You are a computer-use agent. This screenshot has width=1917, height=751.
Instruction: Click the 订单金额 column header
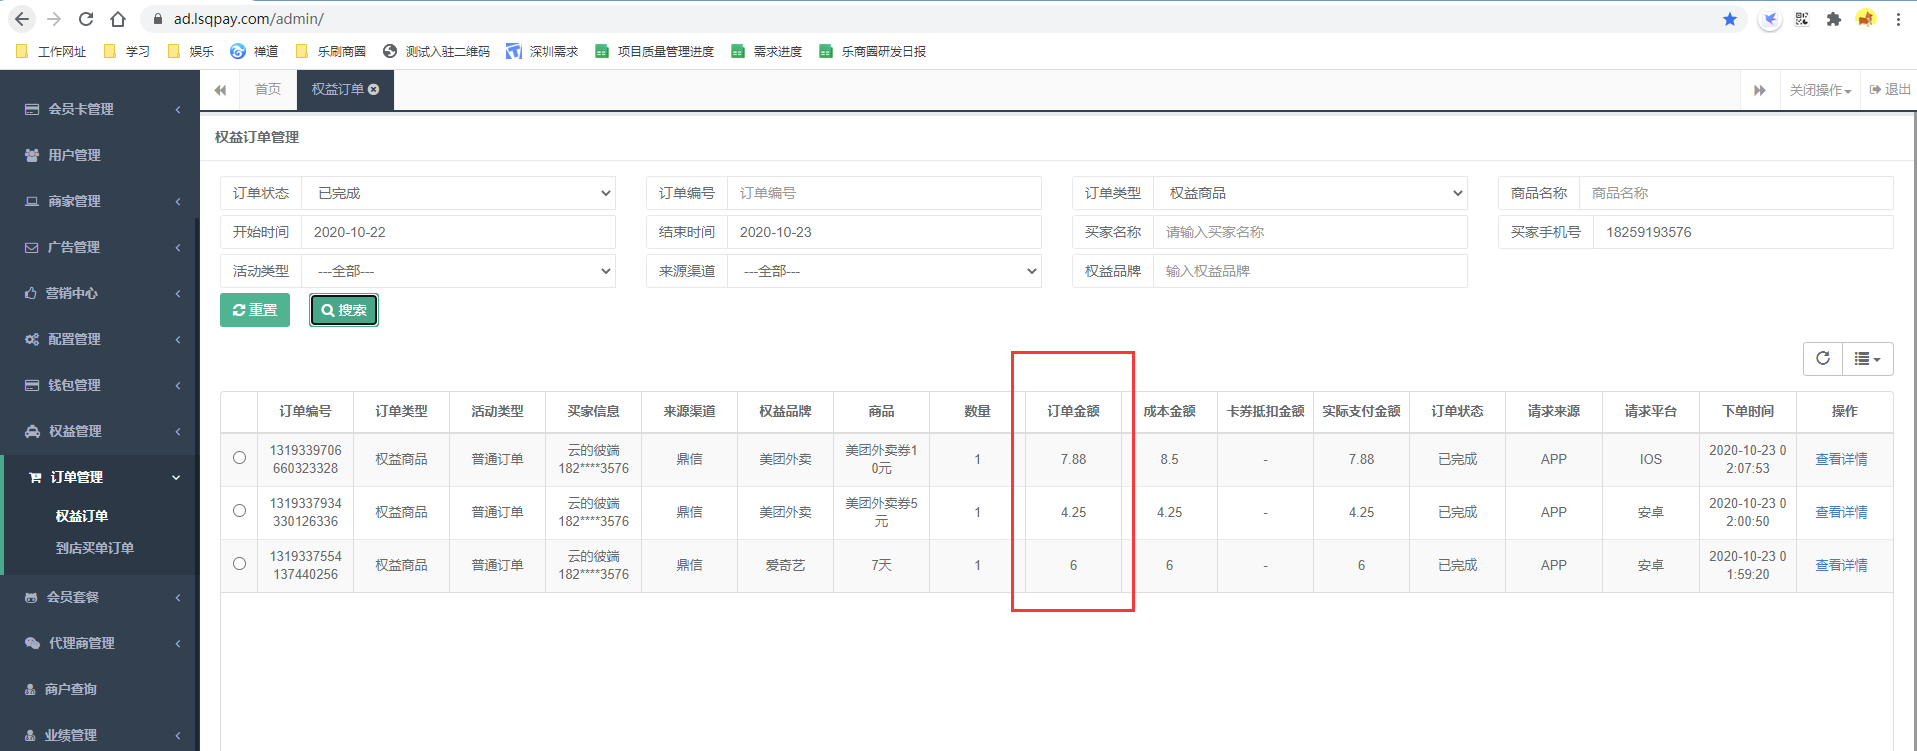tap(1073, 411)
